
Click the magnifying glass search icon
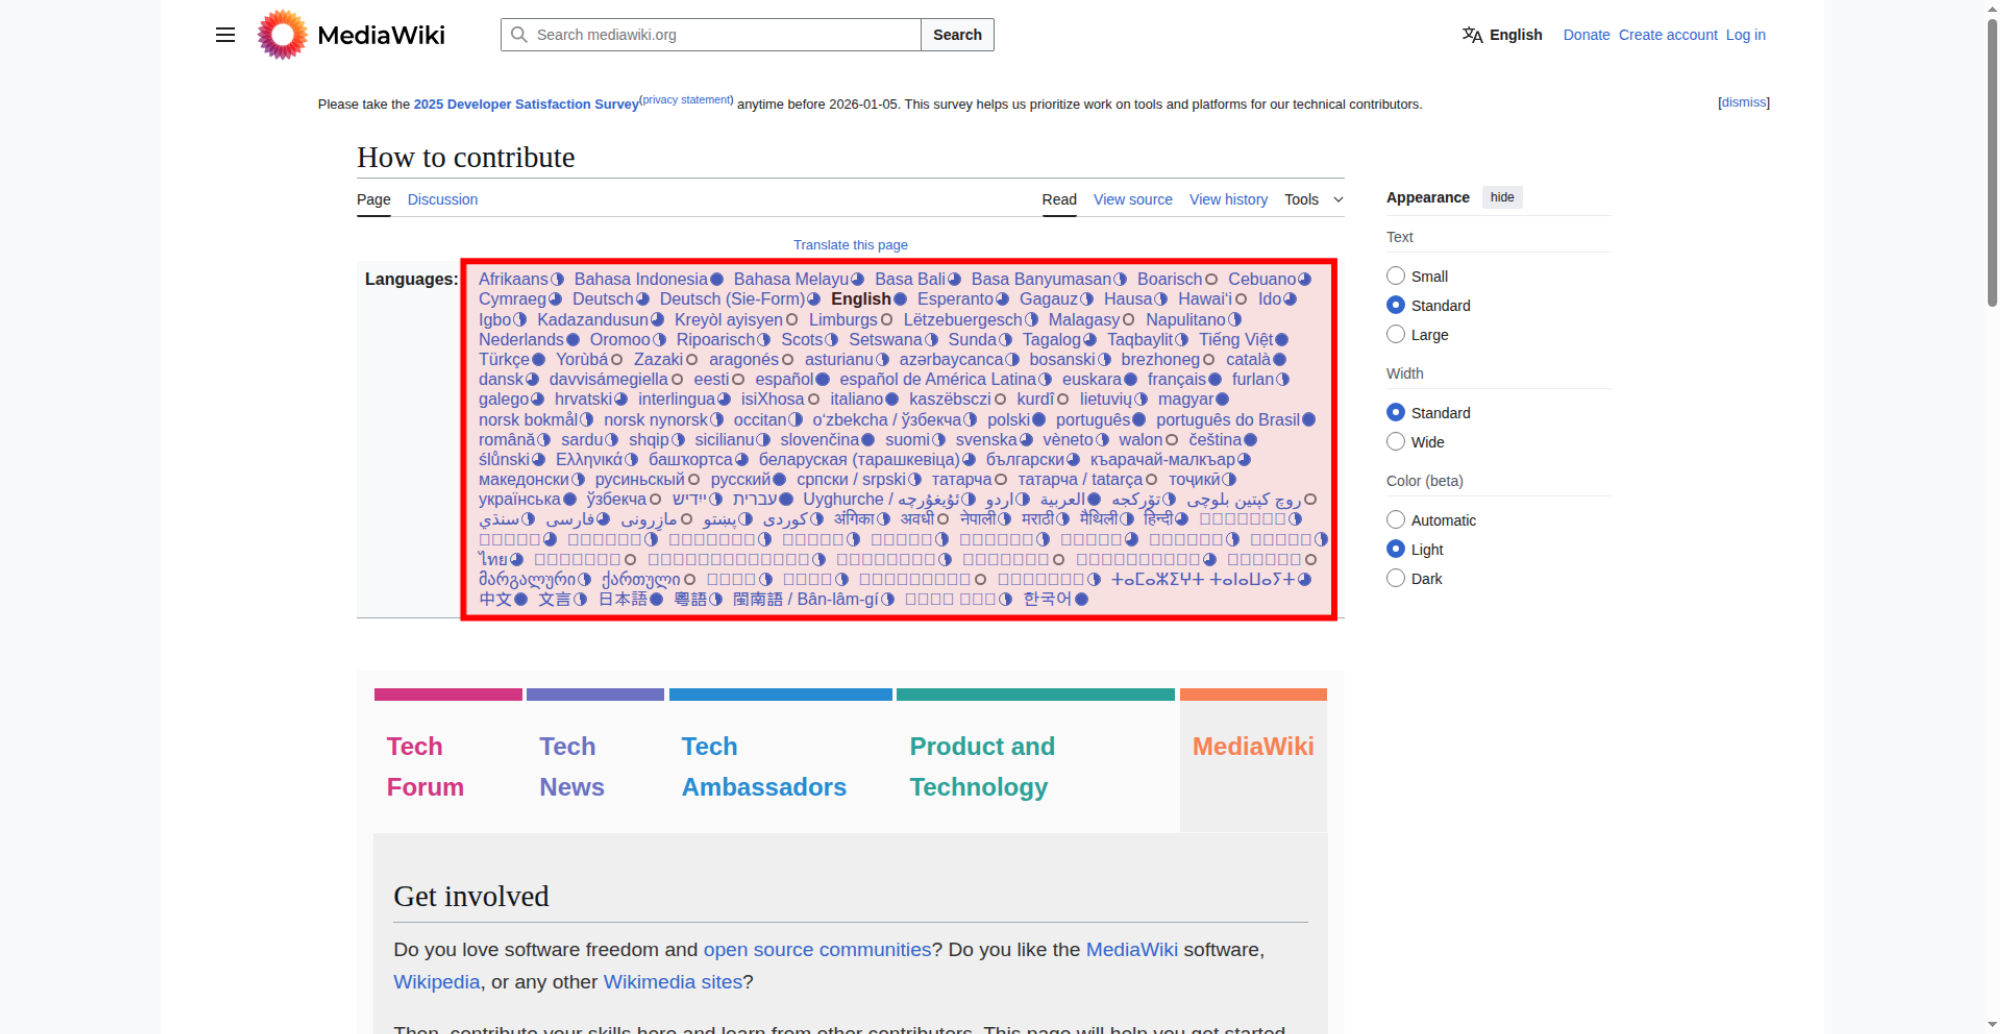click(519, 35)
